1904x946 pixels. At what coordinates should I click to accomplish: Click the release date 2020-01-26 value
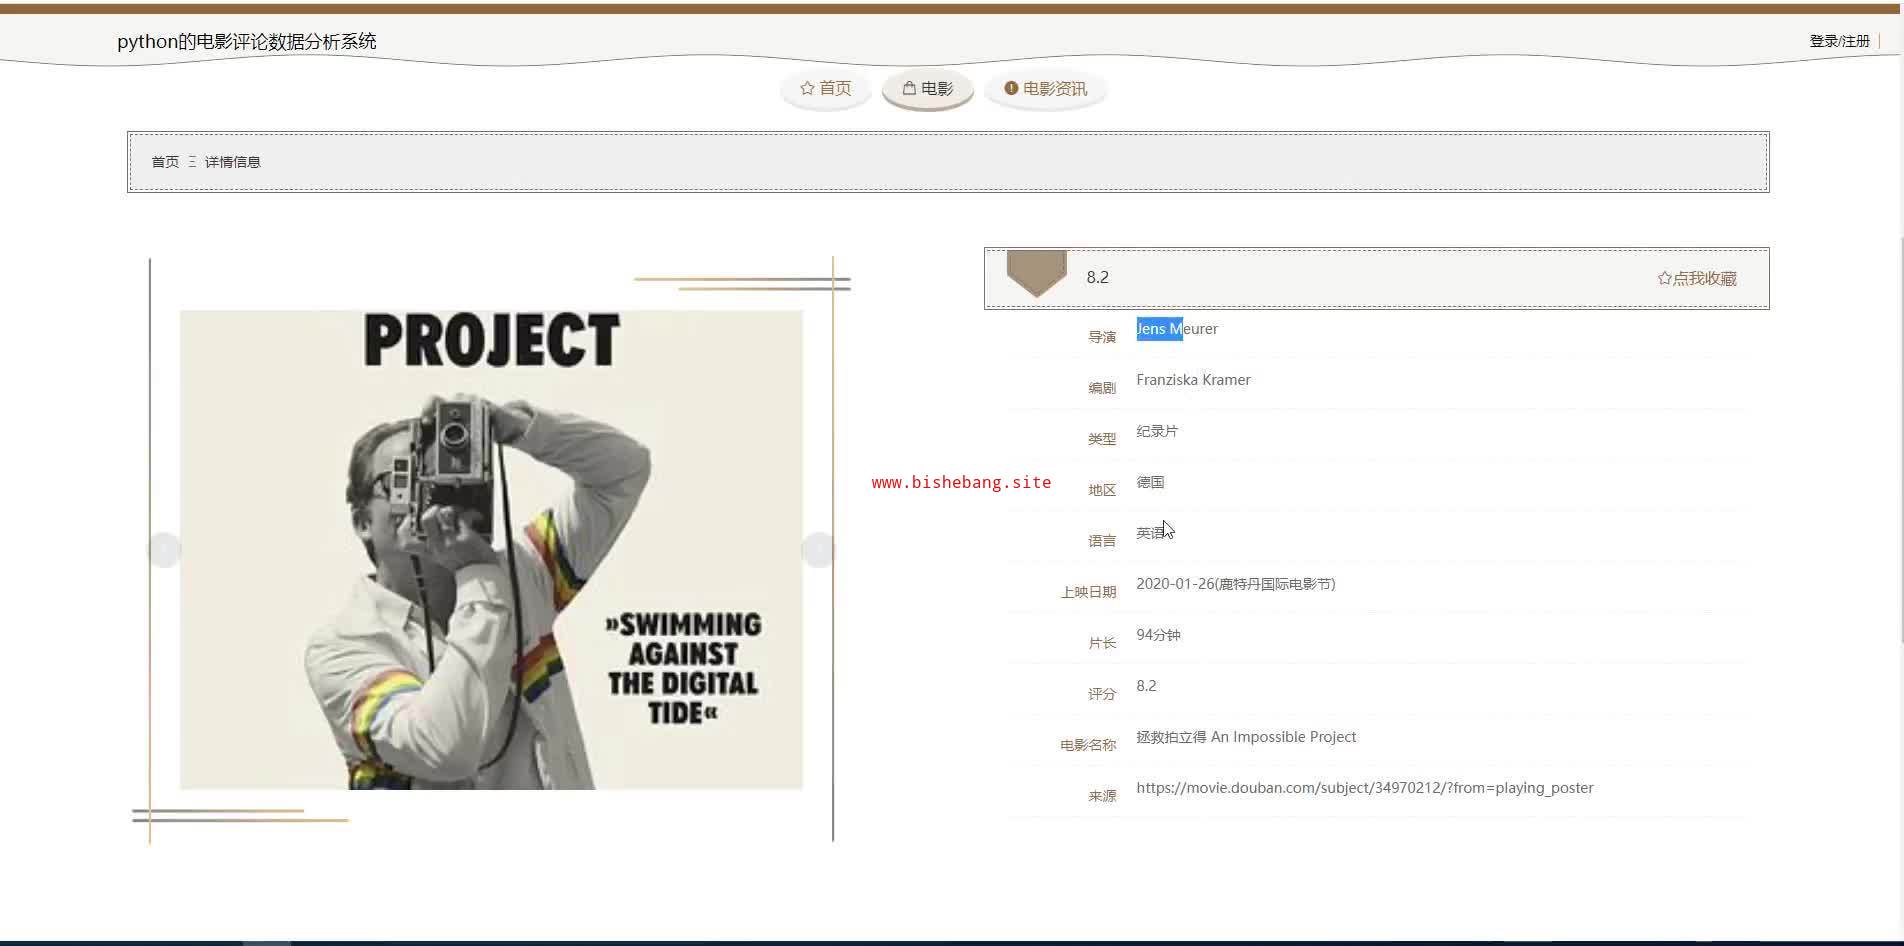point(1236,584)
